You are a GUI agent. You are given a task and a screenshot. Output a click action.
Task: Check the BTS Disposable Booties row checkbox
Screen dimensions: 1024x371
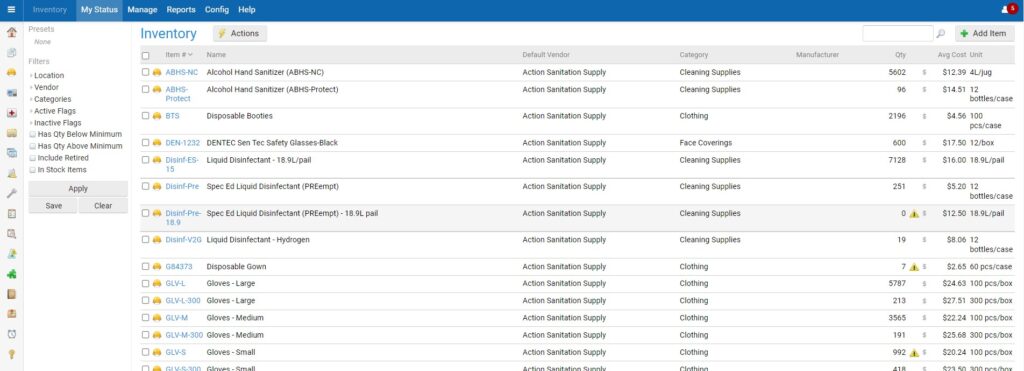pyautogui.click(x=146, y=116)
